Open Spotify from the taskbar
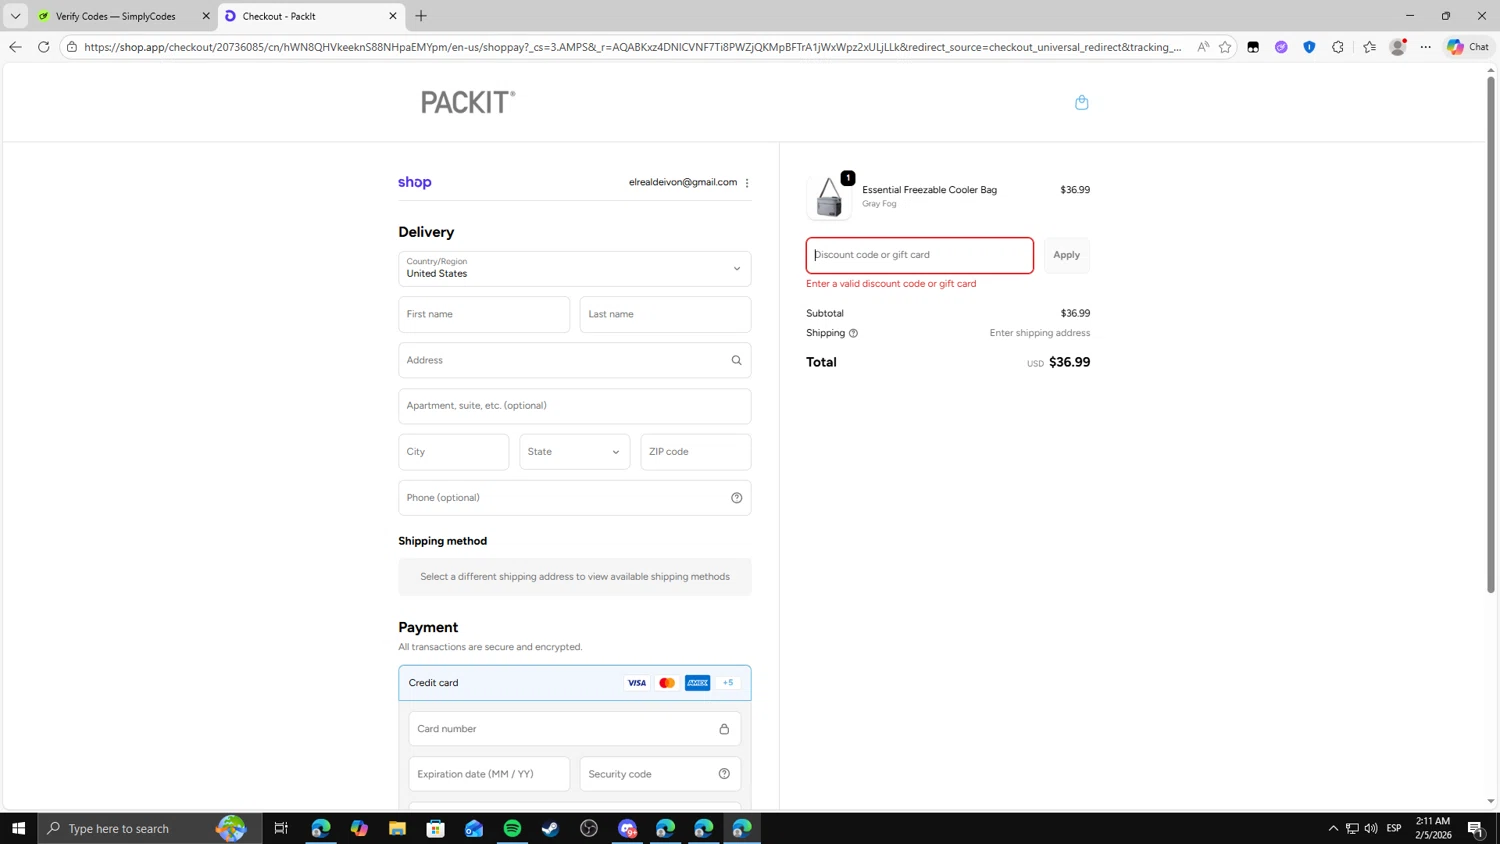 (x=512, y=828)
